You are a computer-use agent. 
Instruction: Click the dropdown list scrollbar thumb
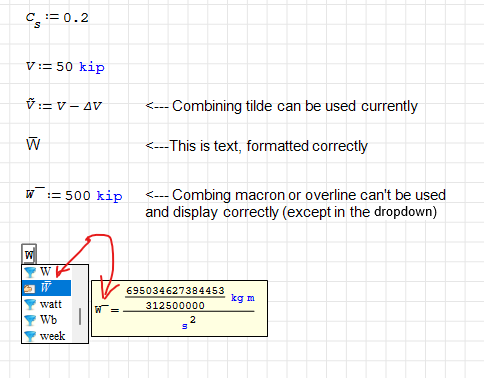80,317
